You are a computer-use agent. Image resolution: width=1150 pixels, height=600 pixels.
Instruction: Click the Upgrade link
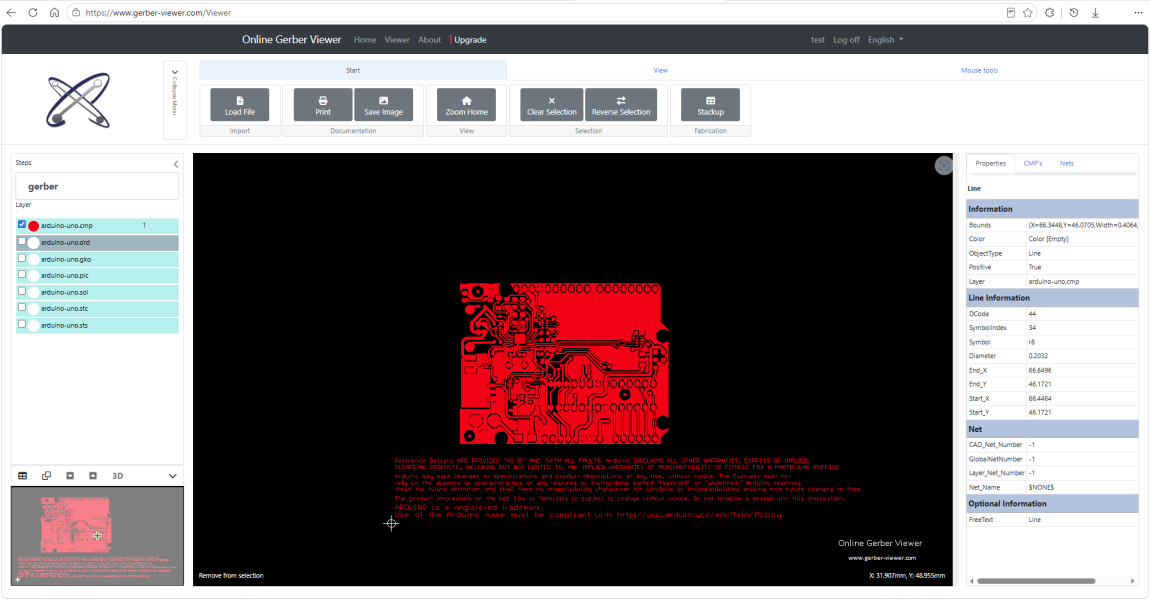469,40
